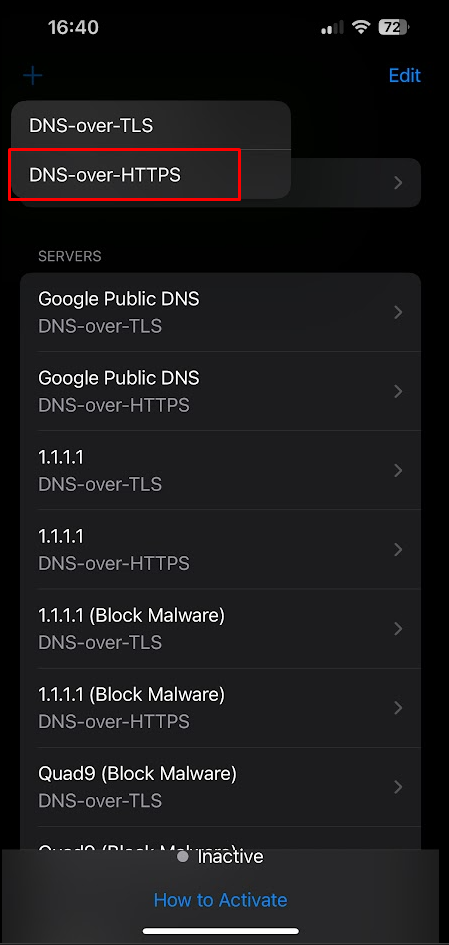Viewport: 449px width, 945px height.
Task: Select Quad9 (Block Malware) DNS-over-TLS server
Action: tap(221, 786)
